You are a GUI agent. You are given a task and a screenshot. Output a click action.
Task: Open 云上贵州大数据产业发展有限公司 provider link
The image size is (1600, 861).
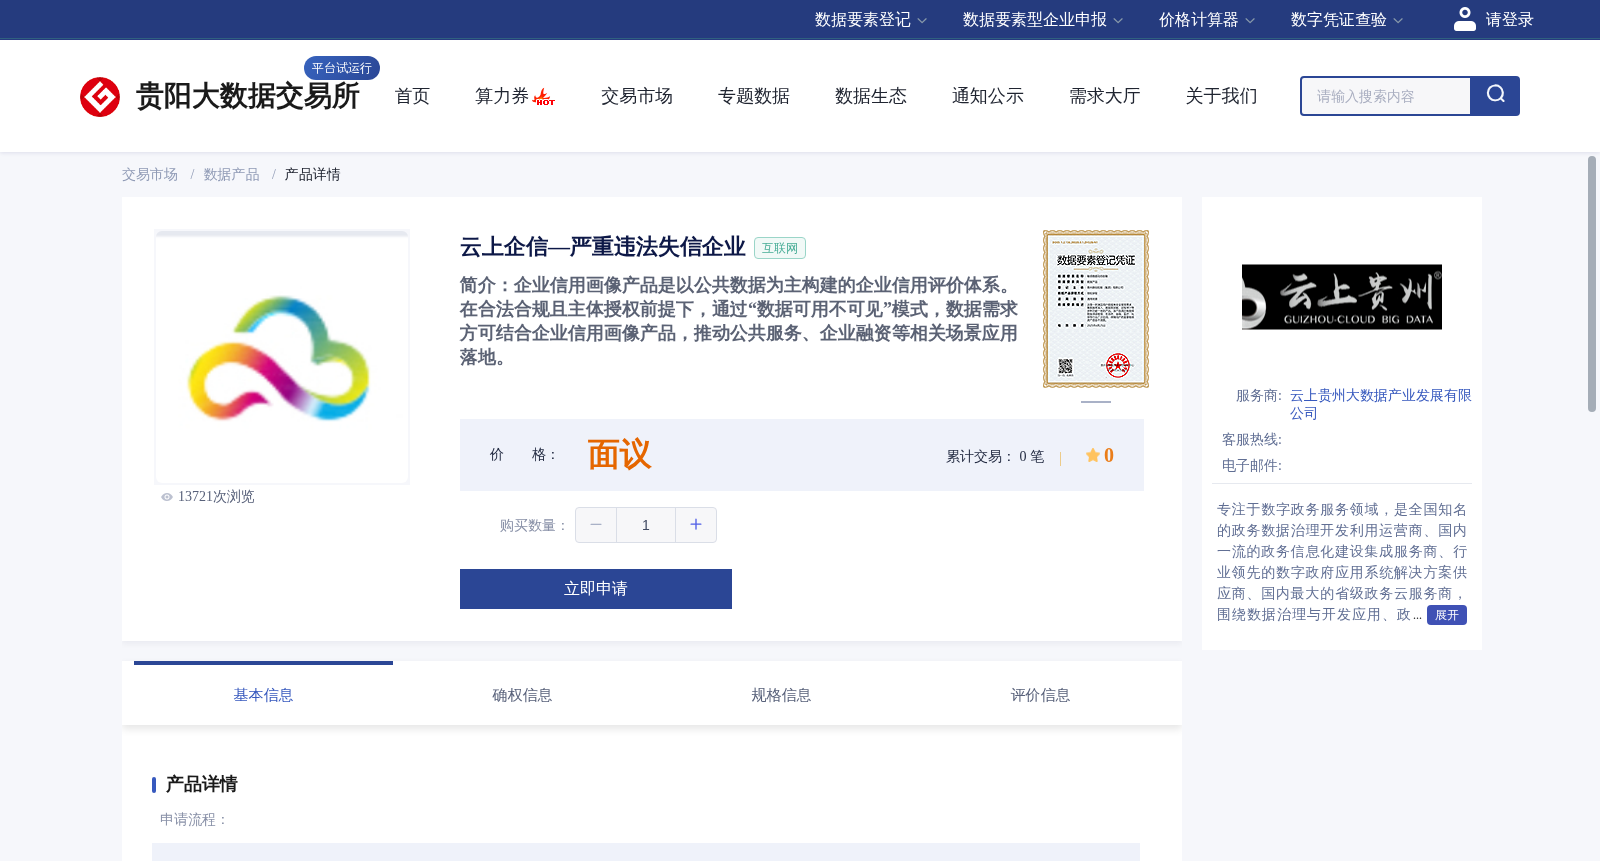(x=1380, y=404)
